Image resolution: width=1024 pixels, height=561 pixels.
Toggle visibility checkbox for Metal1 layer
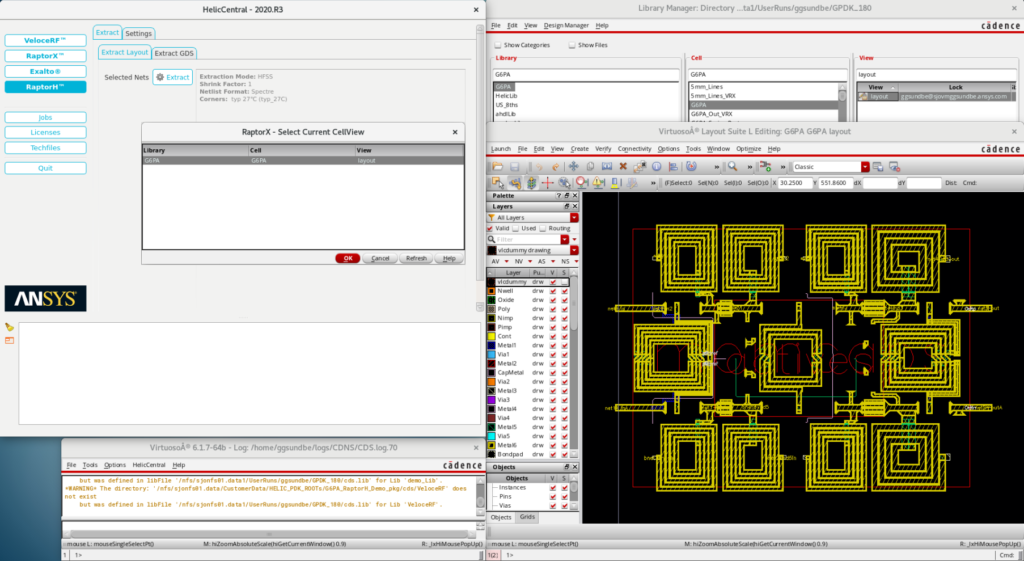(x=553, y=345)
